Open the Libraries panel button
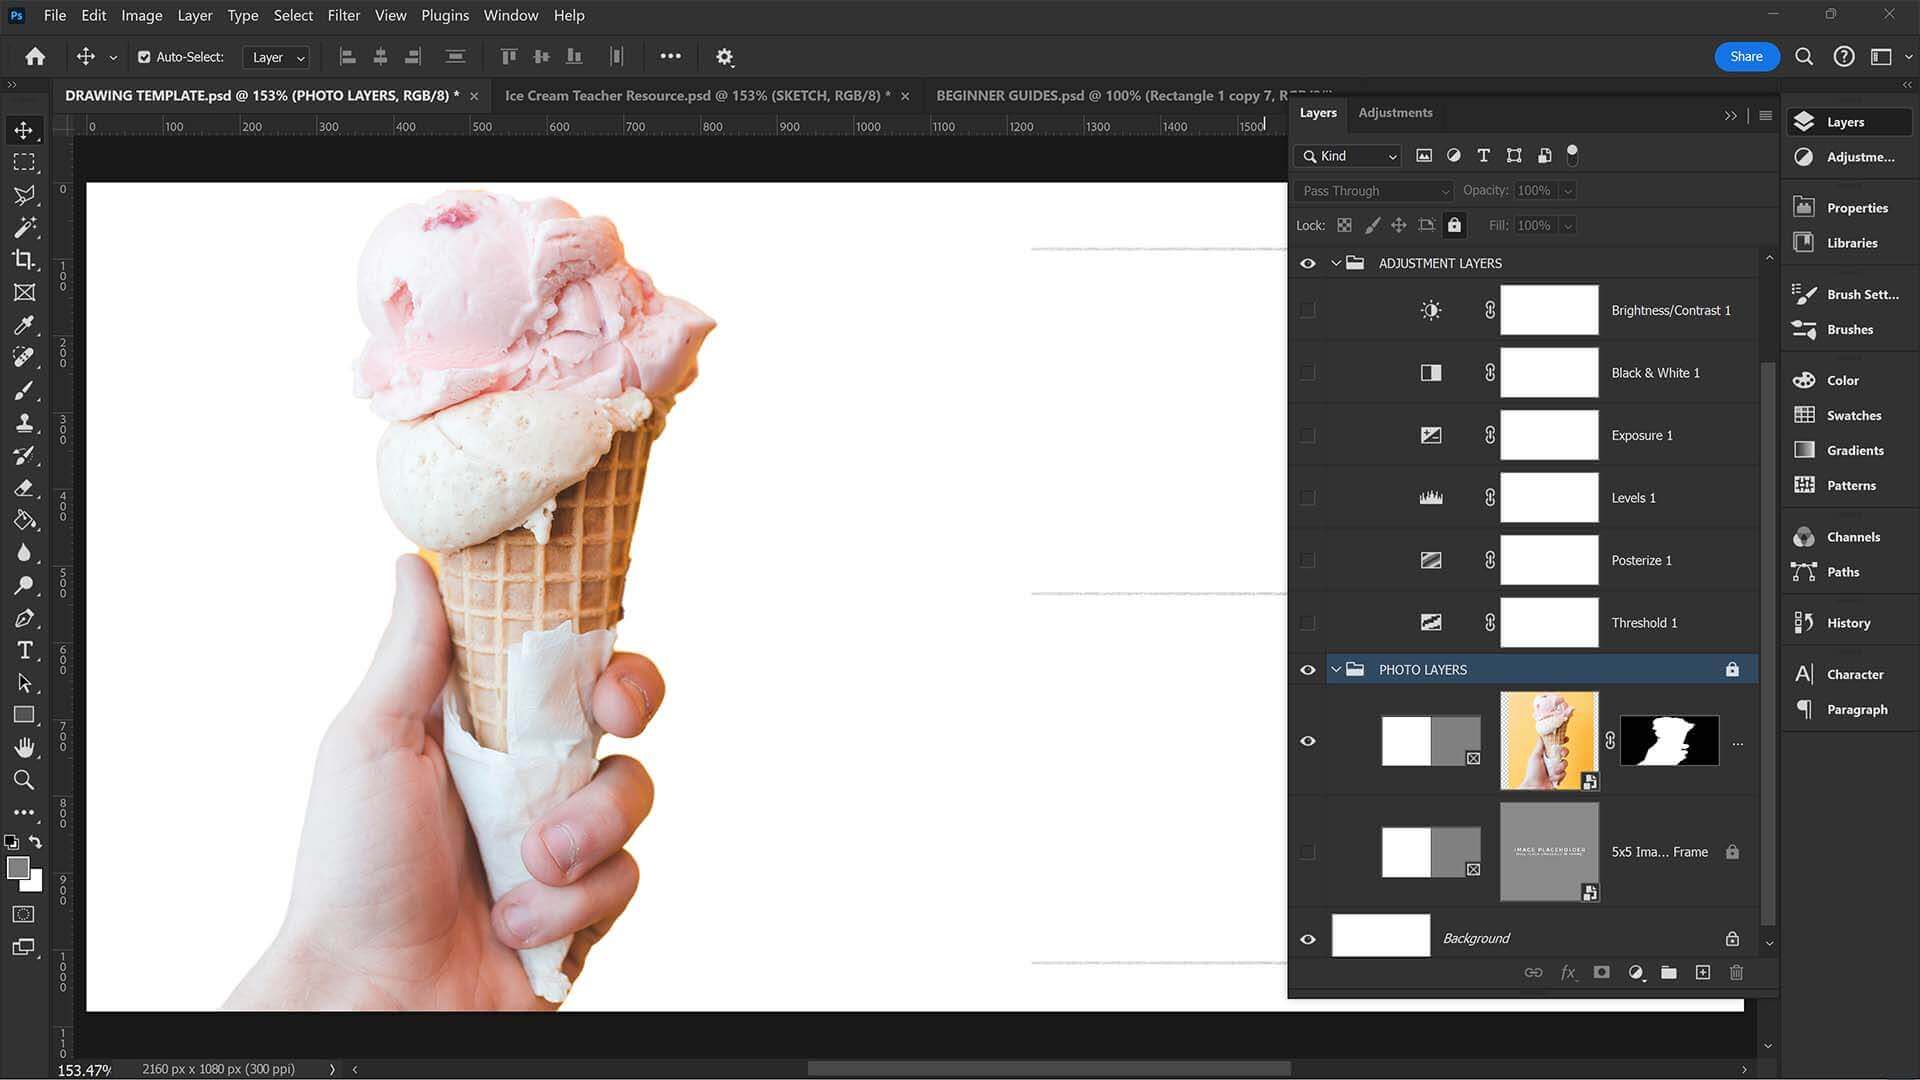The image size is (1920, 1080). [x=1848, y=242]
